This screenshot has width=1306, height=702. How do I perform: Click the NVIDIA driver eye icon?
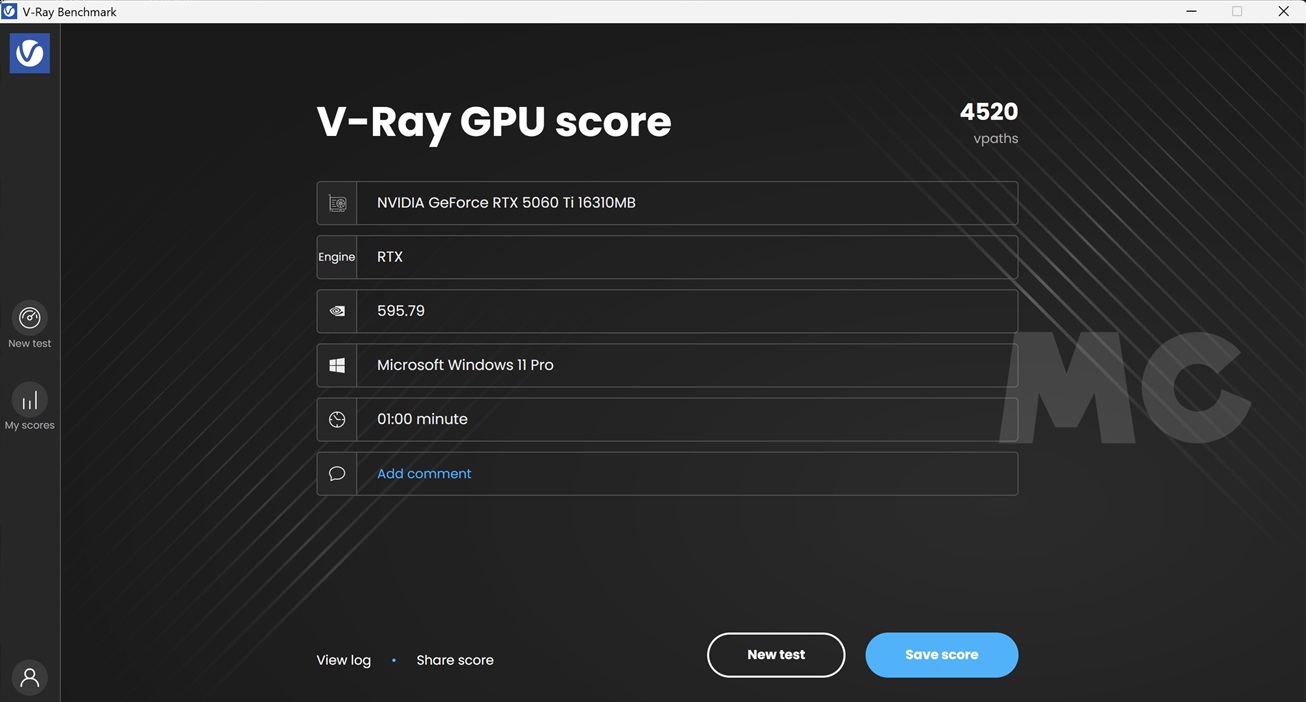click(337, 311)
